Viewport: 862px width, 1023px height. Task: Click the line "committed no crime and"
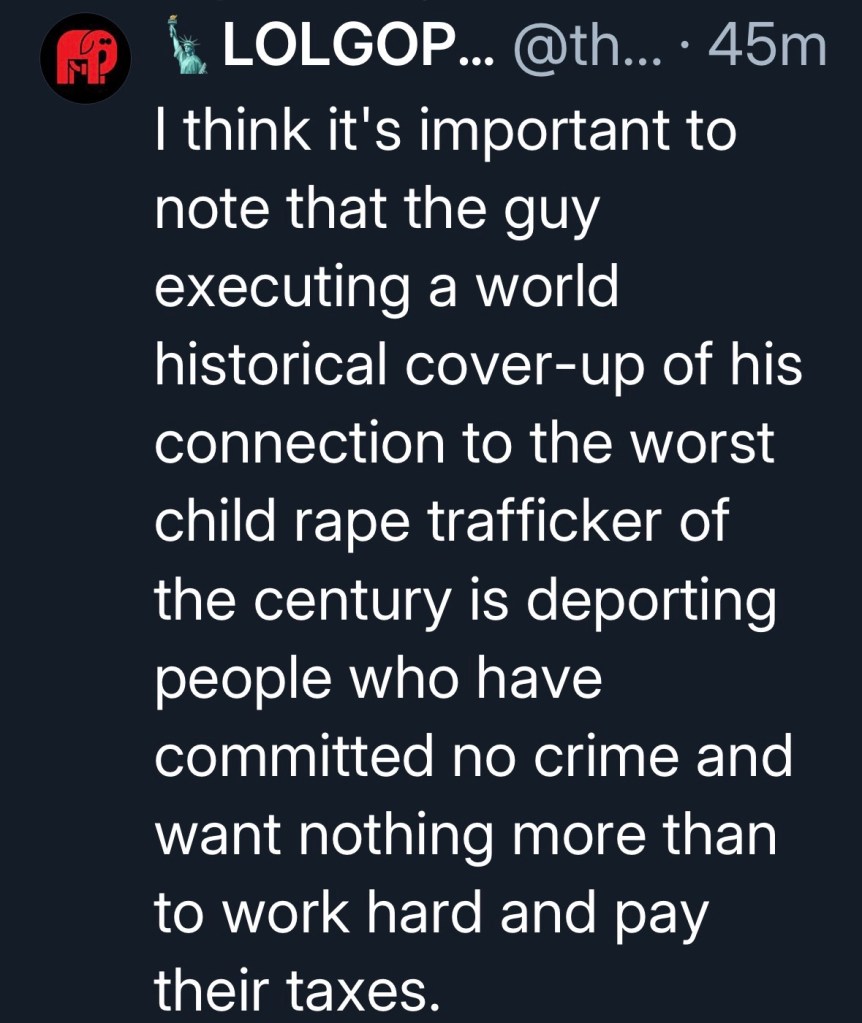(x=472, y=755)
